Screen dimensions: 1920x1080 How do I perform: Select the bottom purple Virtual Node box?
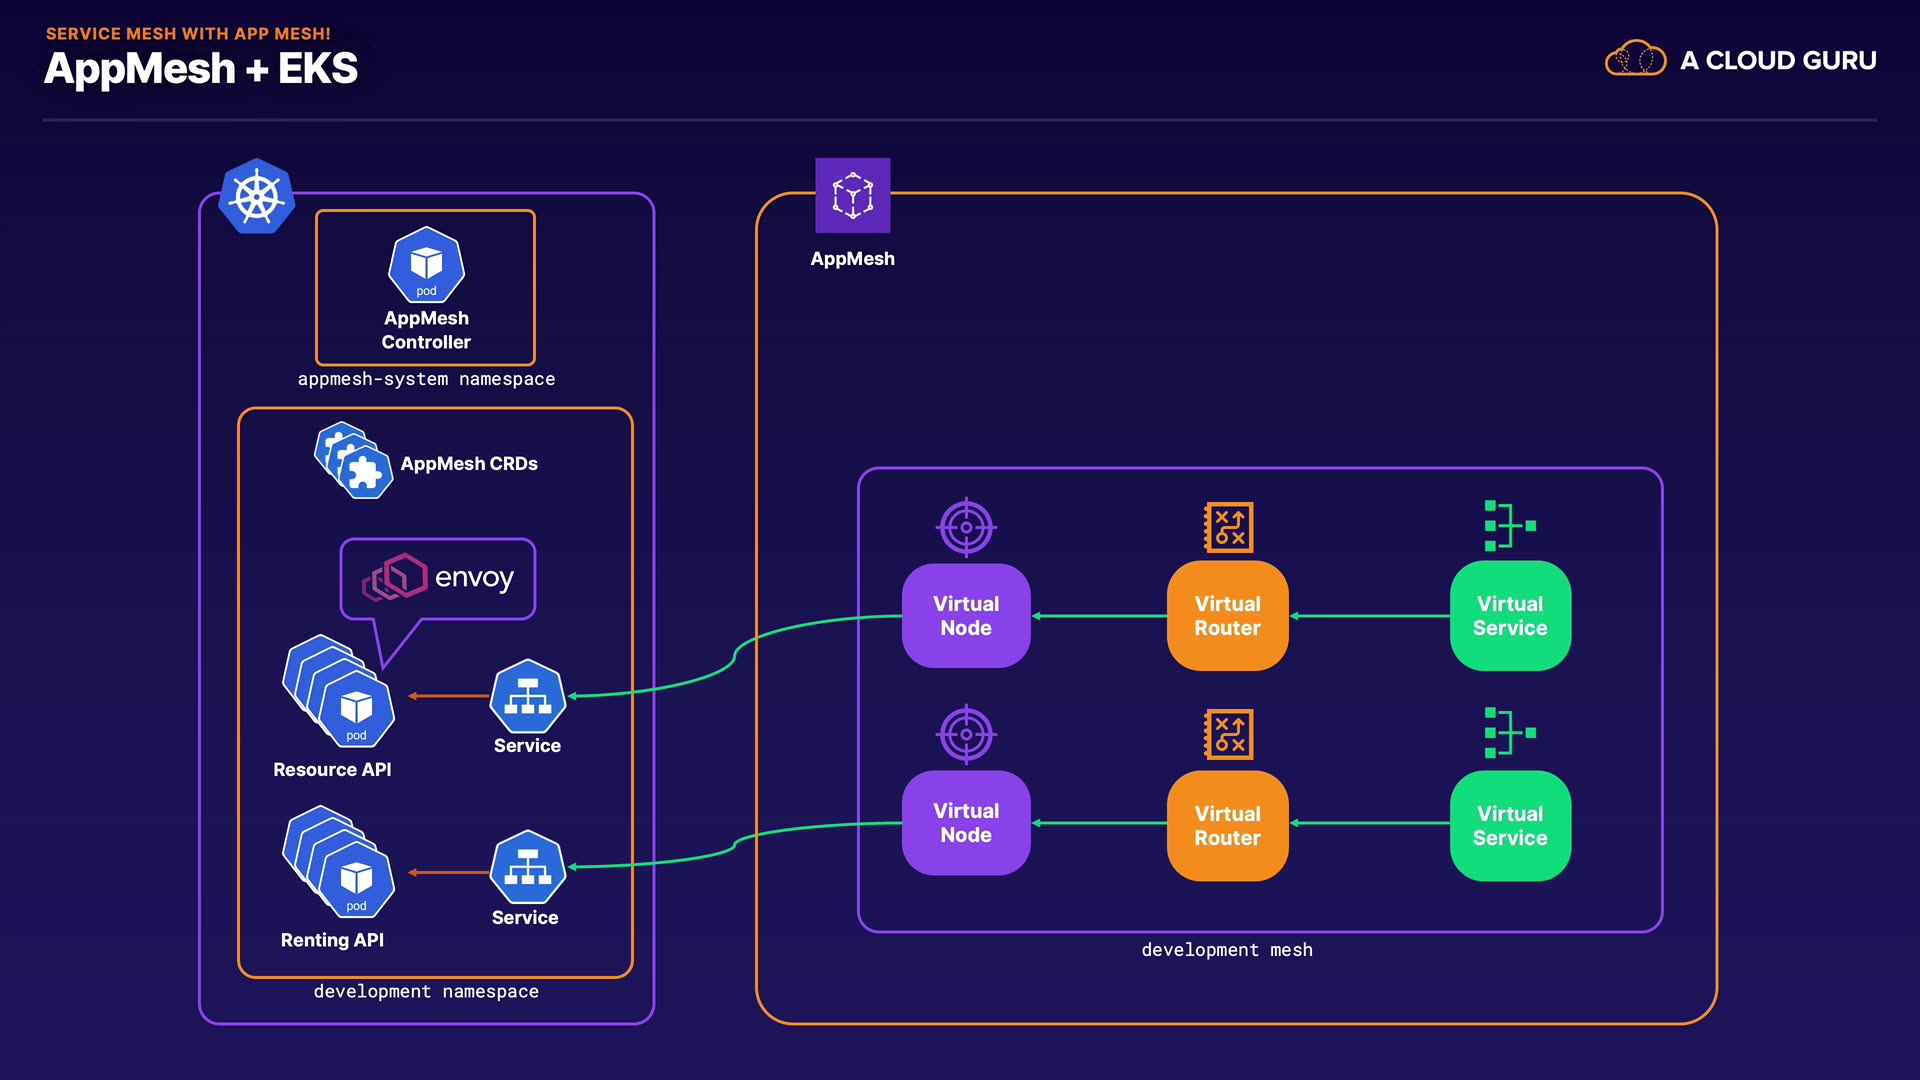click(x=966, y=823)
